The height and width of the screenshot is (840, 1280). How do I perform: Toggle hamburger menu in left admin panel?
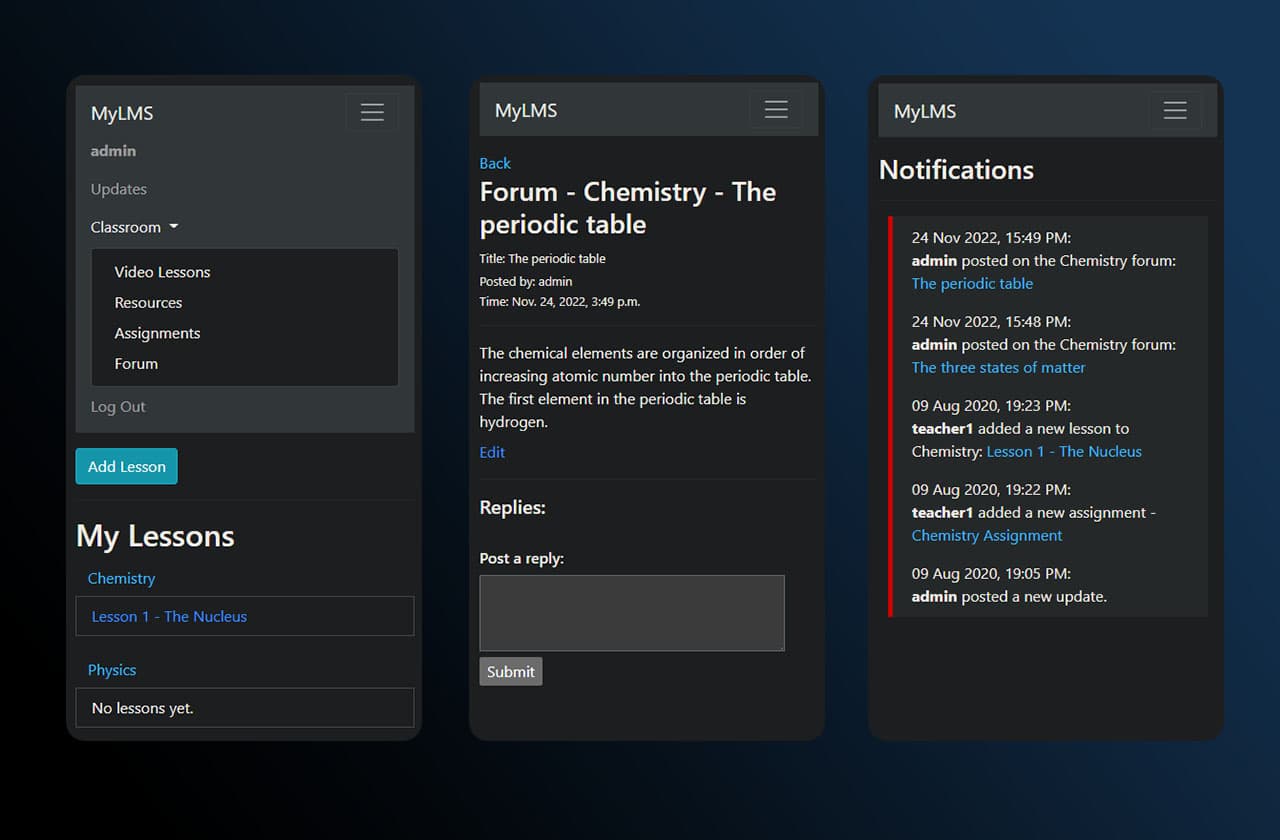point(372,113)
